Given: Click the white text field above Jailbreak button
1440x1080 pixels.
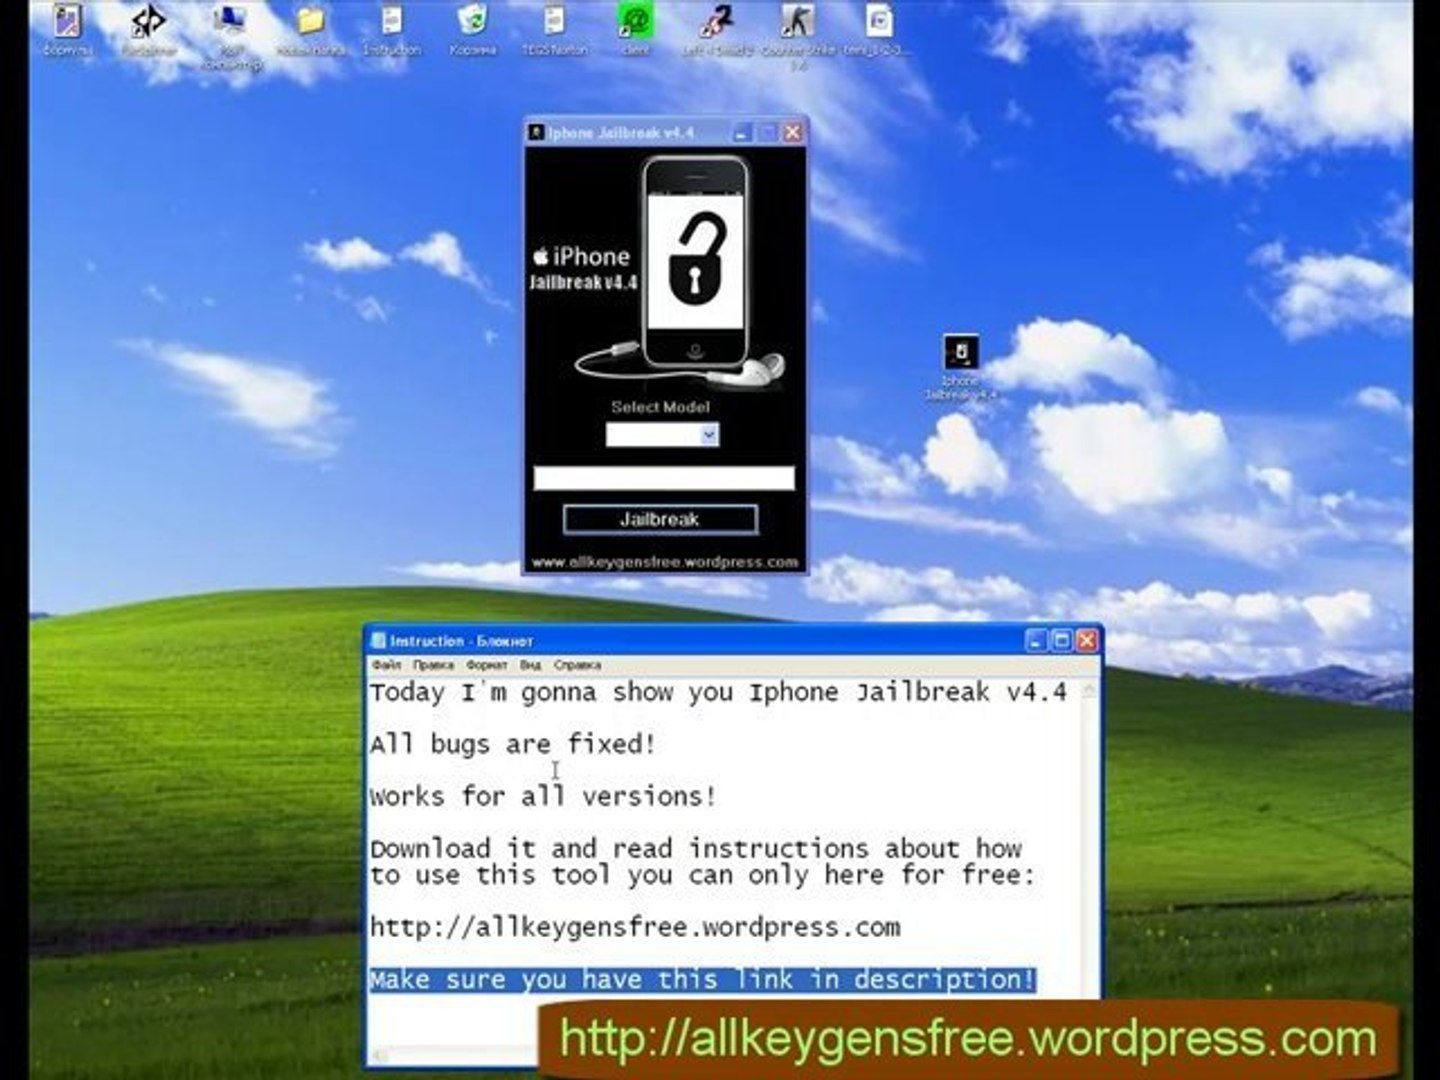Looking at the screenshot, I should click(x=664, y=478).
